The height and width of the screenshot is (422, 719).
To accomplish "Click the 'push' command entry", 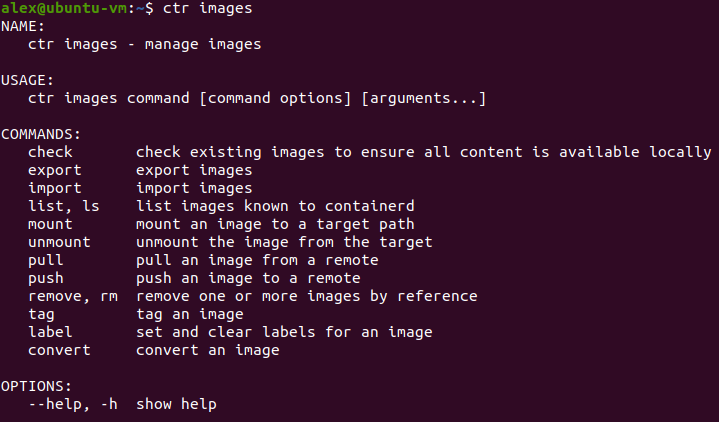I will [45, 278].
